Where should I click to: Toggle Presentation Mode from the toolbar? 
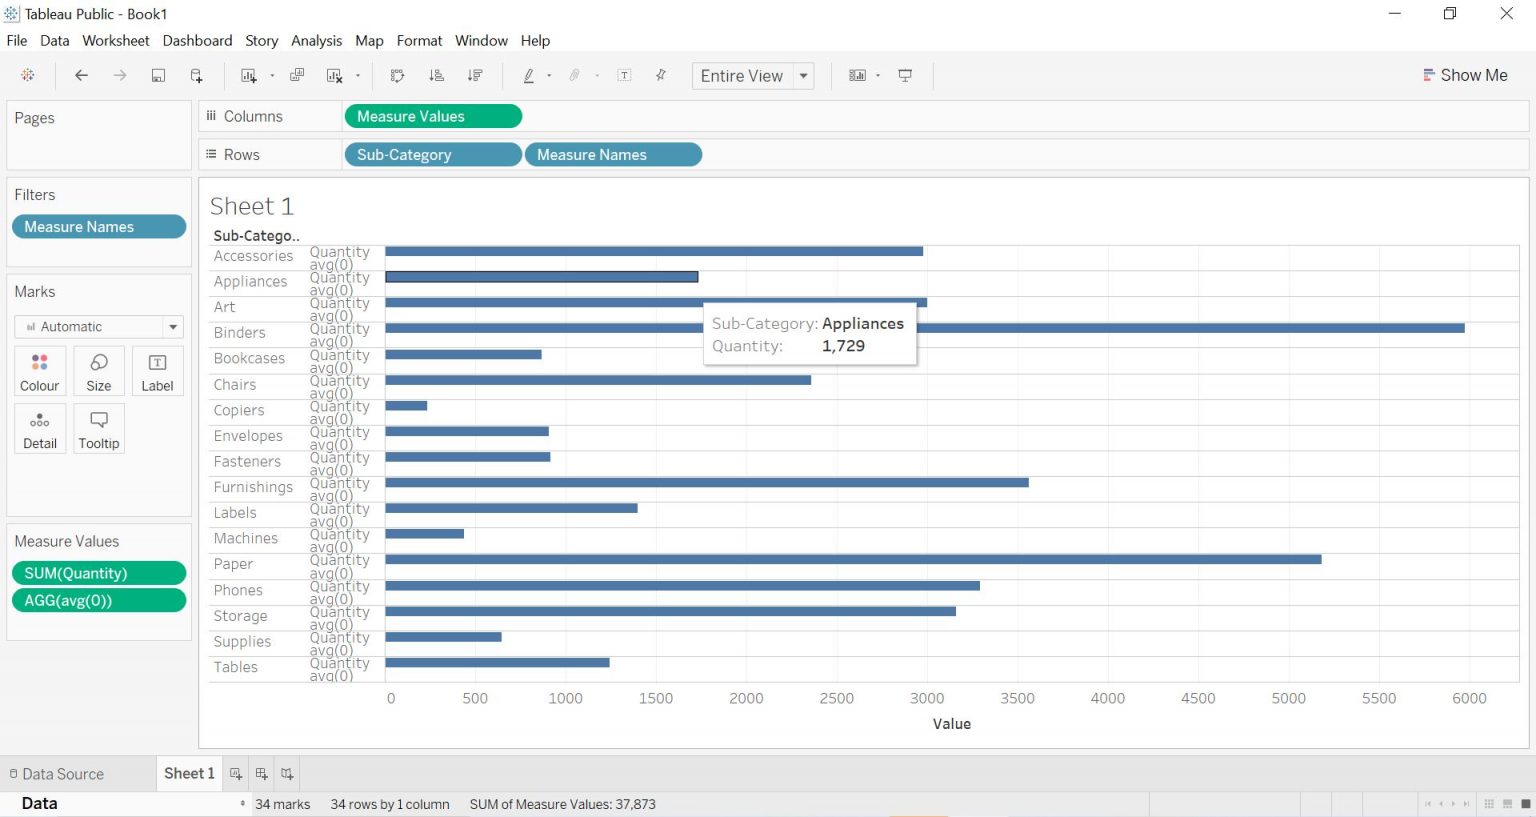click(x=905, y=75)
